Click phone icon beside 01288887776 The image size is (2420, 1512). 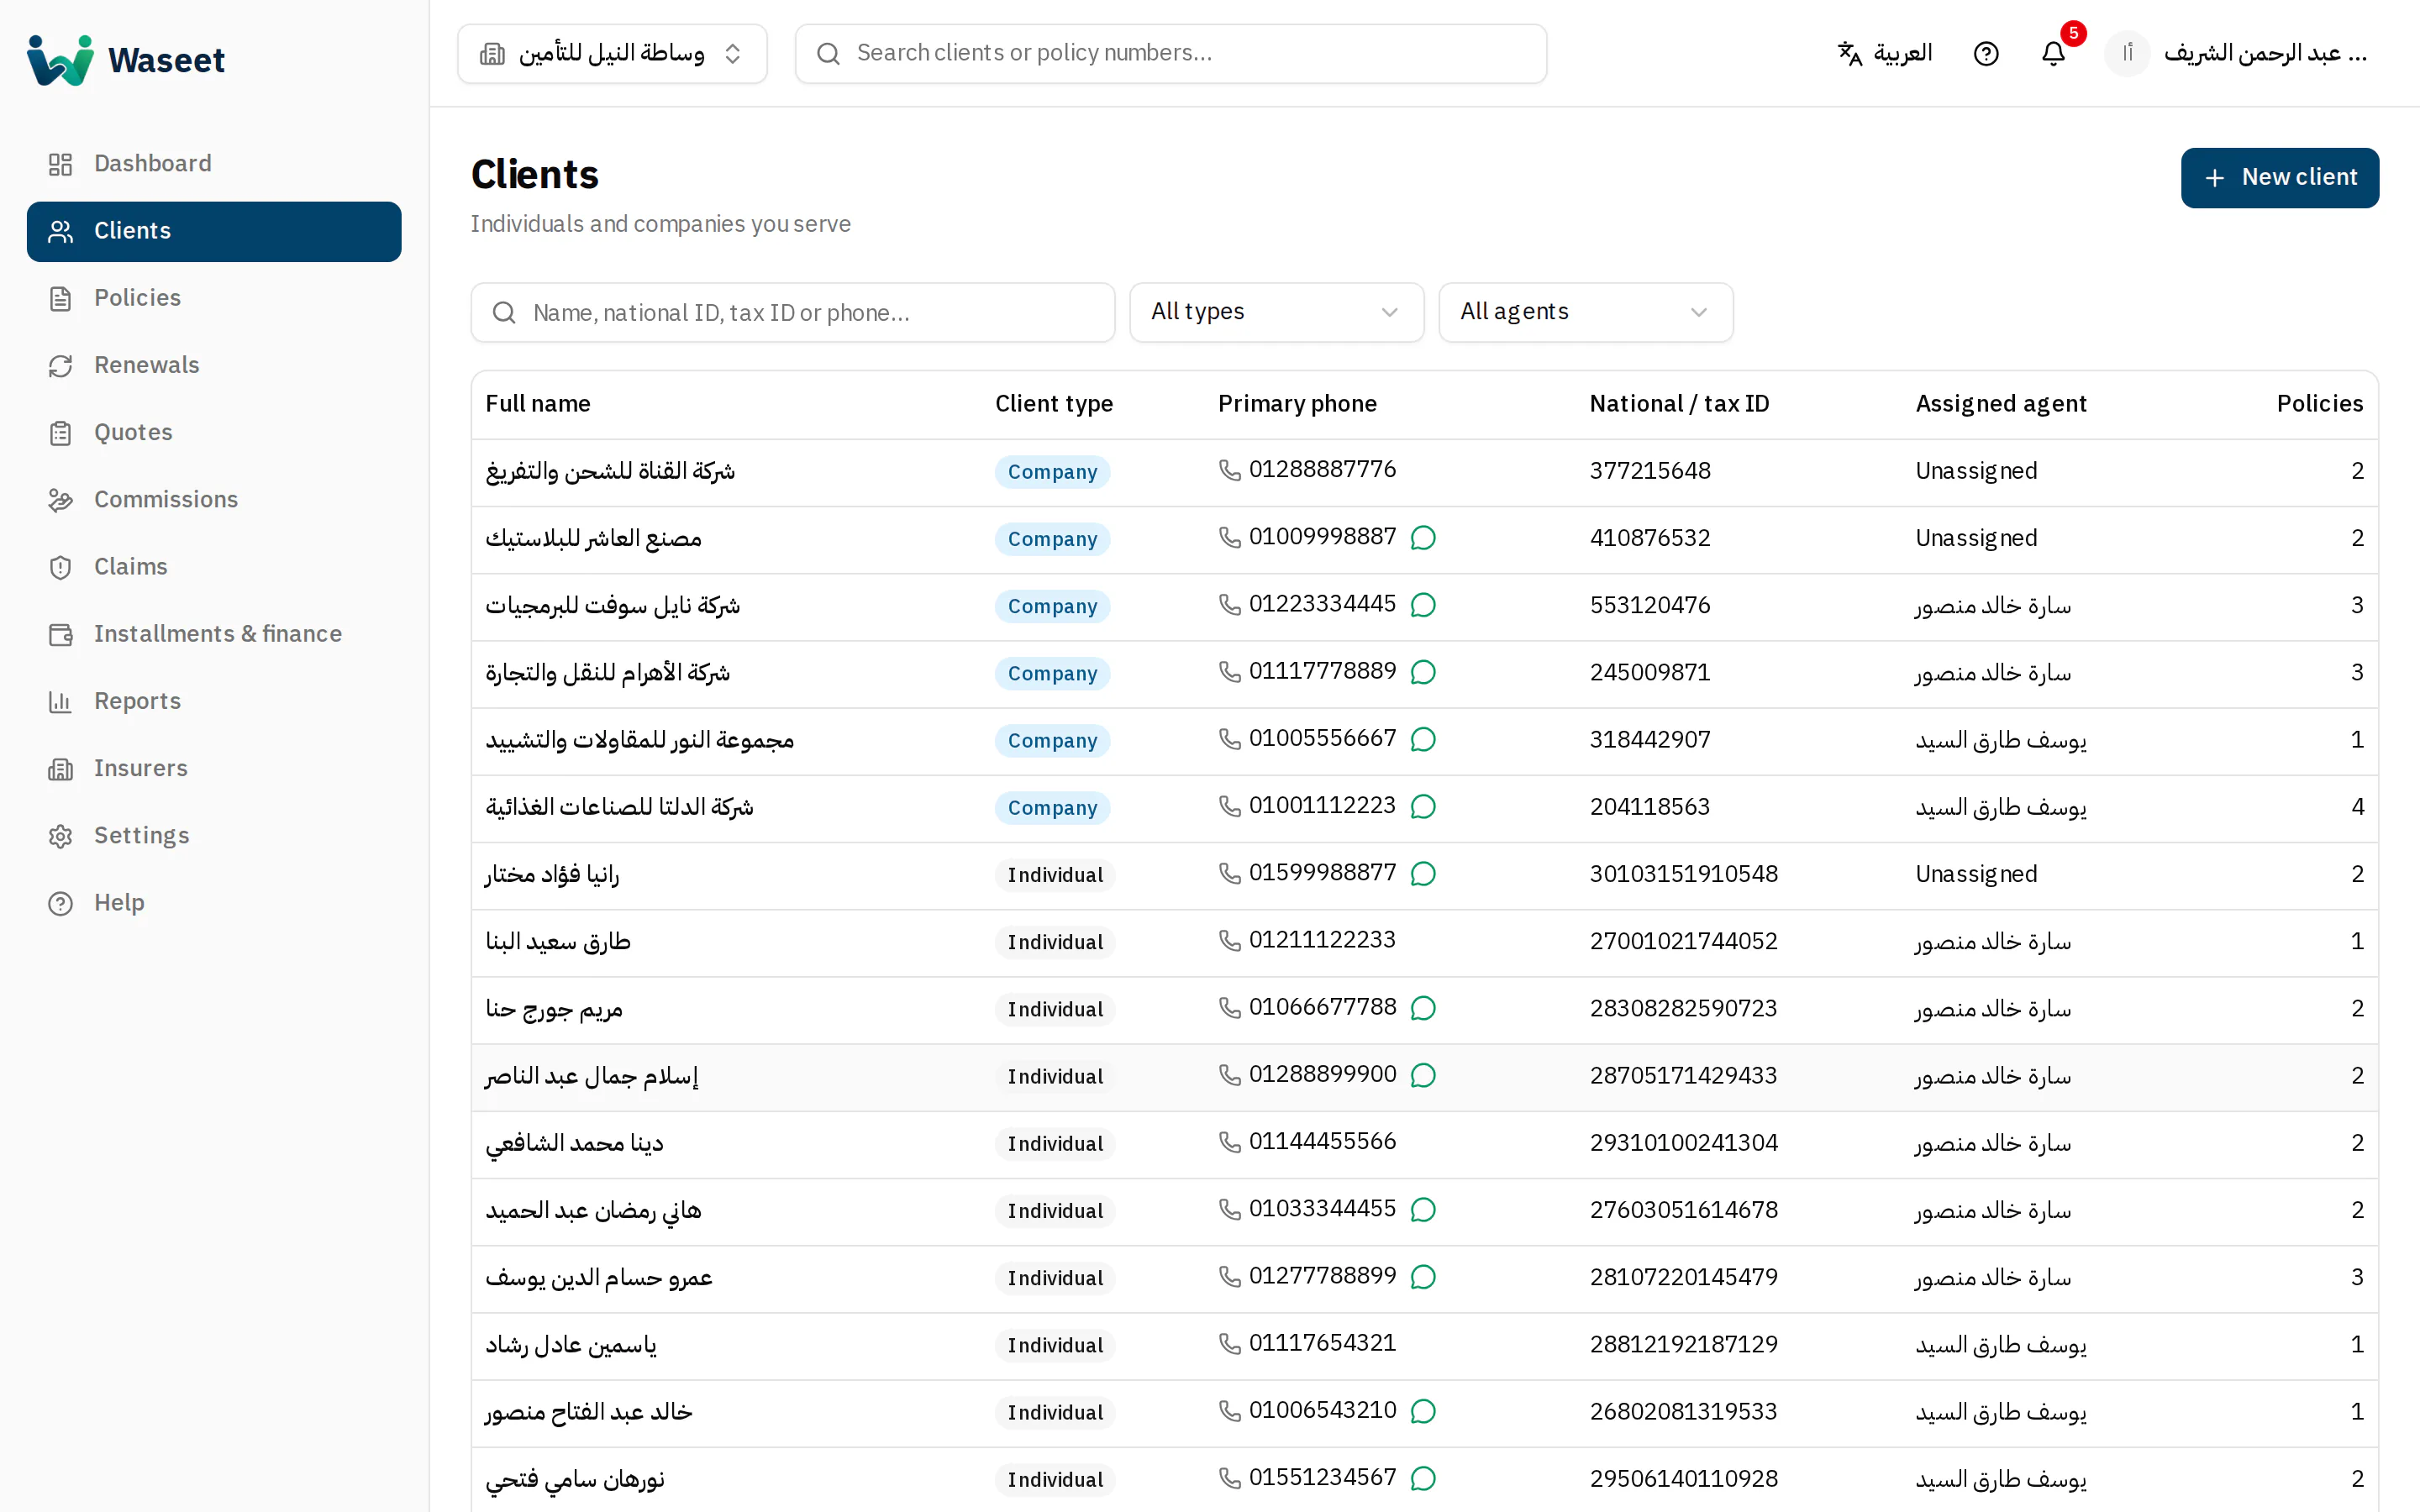pyautogui.click(x=1229, y=470)
